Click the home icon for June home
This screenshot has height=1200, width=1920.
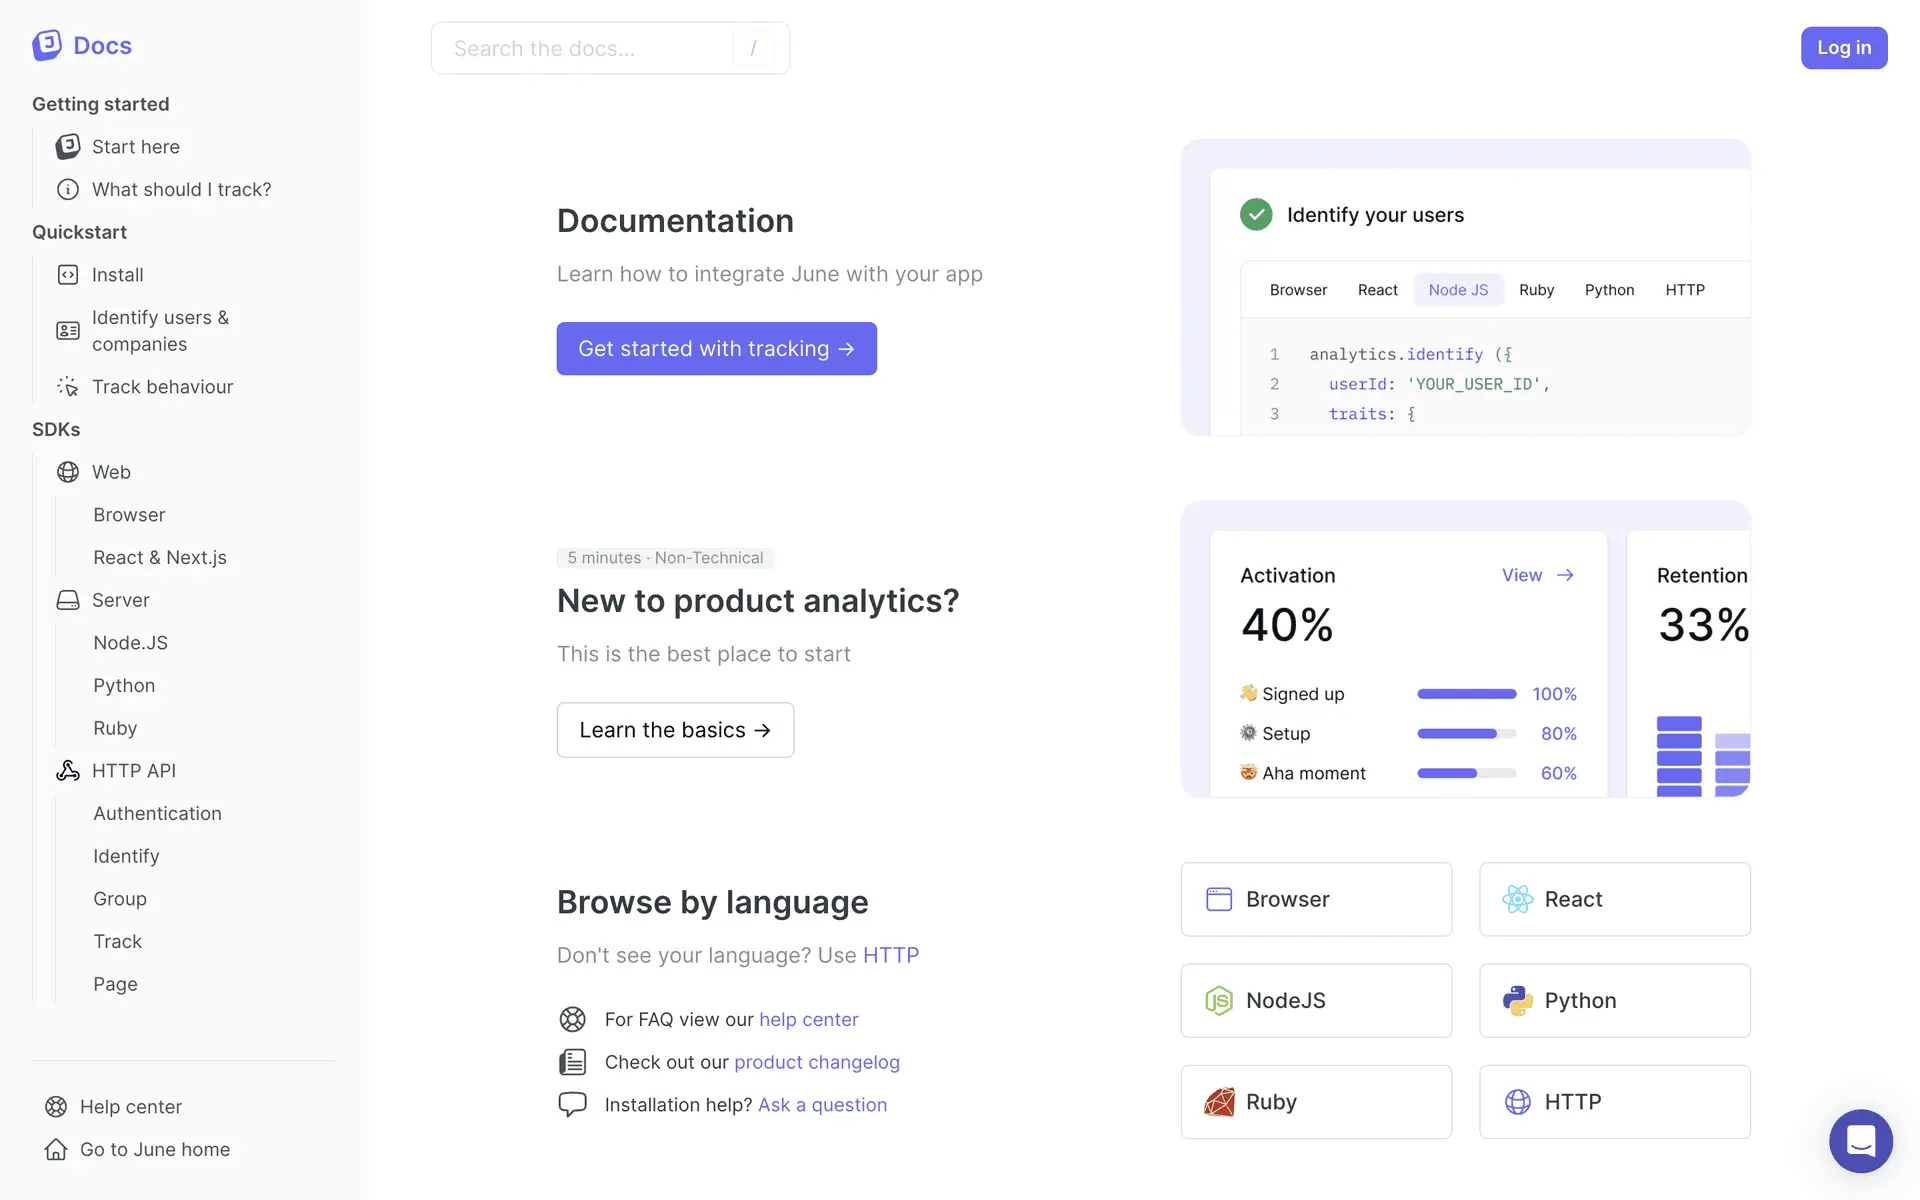coord(56,1150)
